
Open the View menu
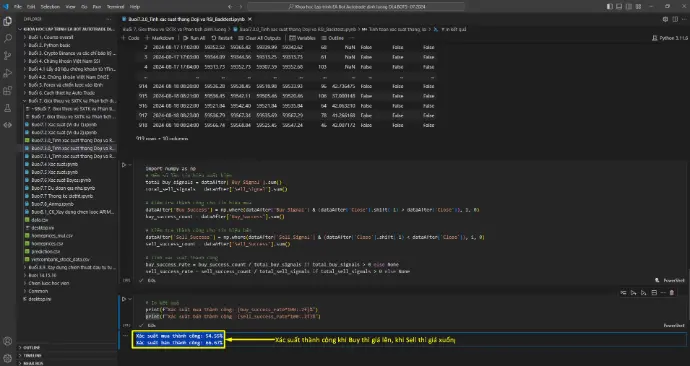click(70, 7)
